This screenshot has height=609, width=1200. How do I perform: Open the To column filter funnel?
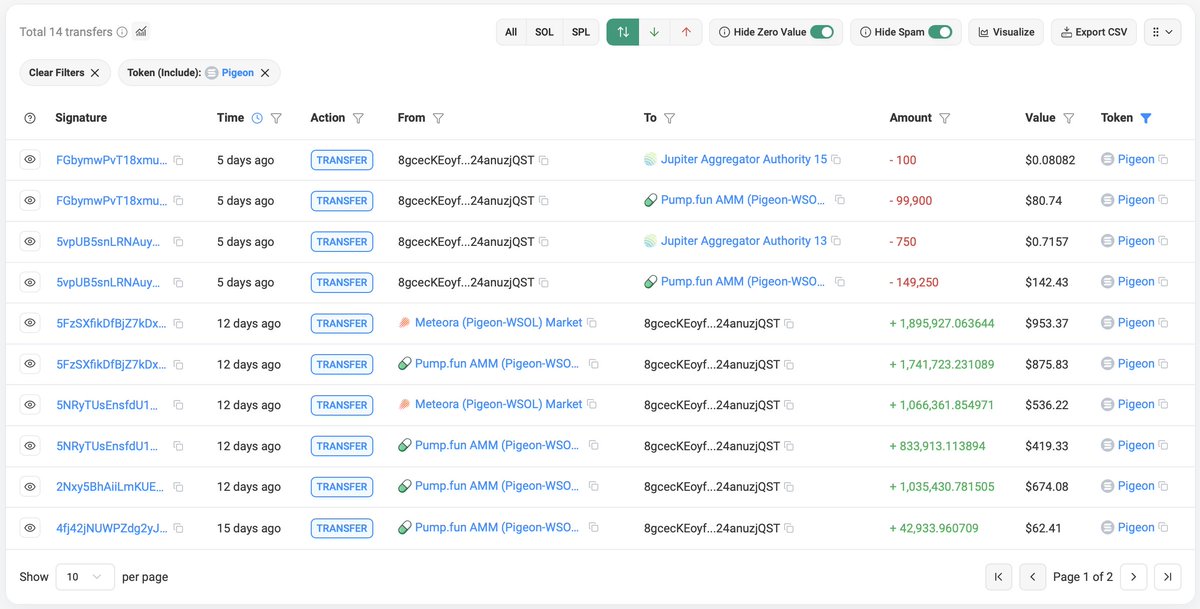(670, 118)
